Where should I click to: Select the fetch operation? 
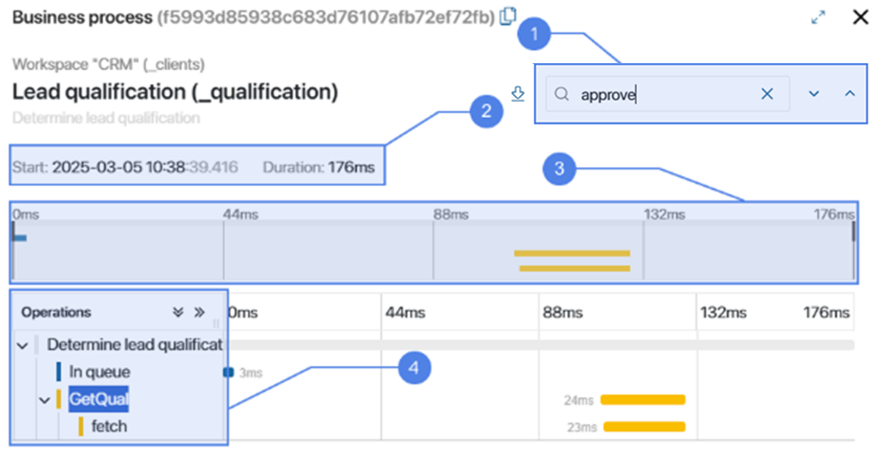pos(109,426)
